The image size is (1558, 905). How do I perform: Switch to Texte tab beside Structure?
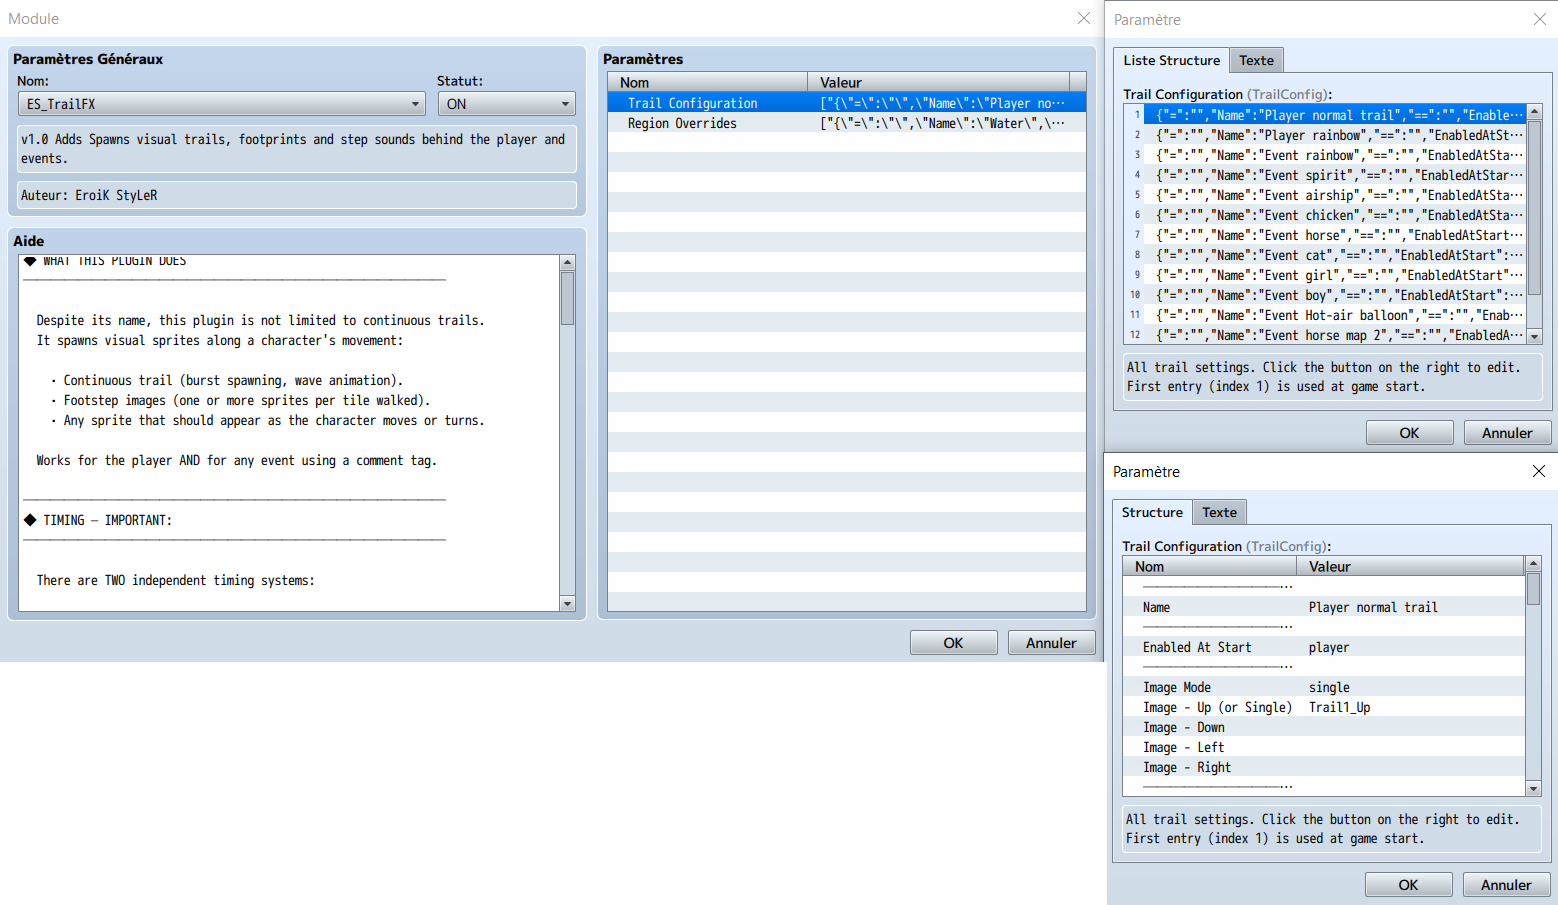pyautogui.click(x=1219, y=513)
